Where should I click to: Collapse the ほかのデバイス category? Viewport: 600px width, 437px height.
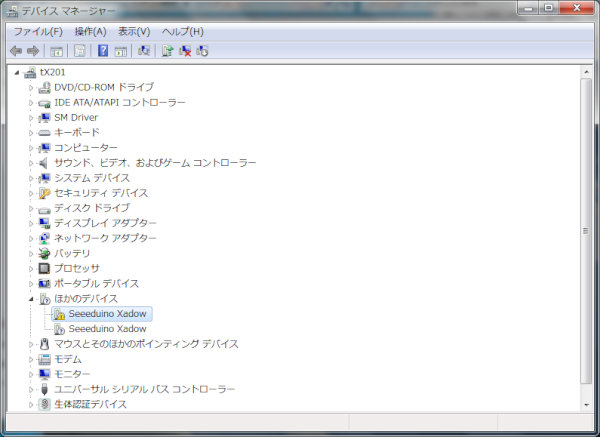point(31,298)
